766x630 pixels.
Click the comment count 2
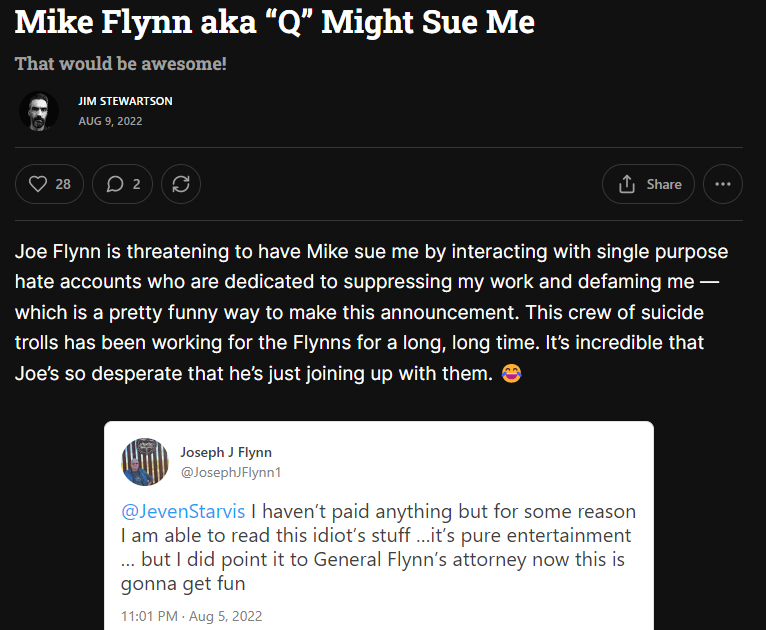(x=136, y=184)
